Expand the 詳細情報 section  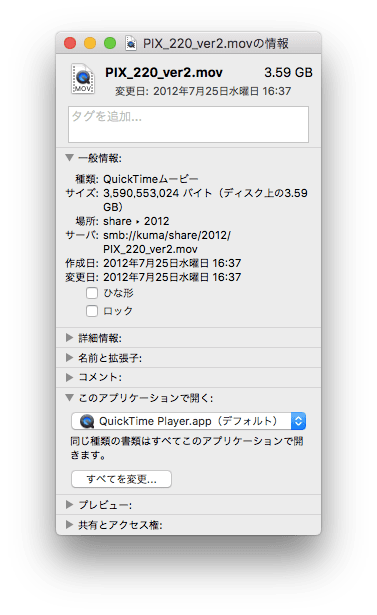[69, 337]
